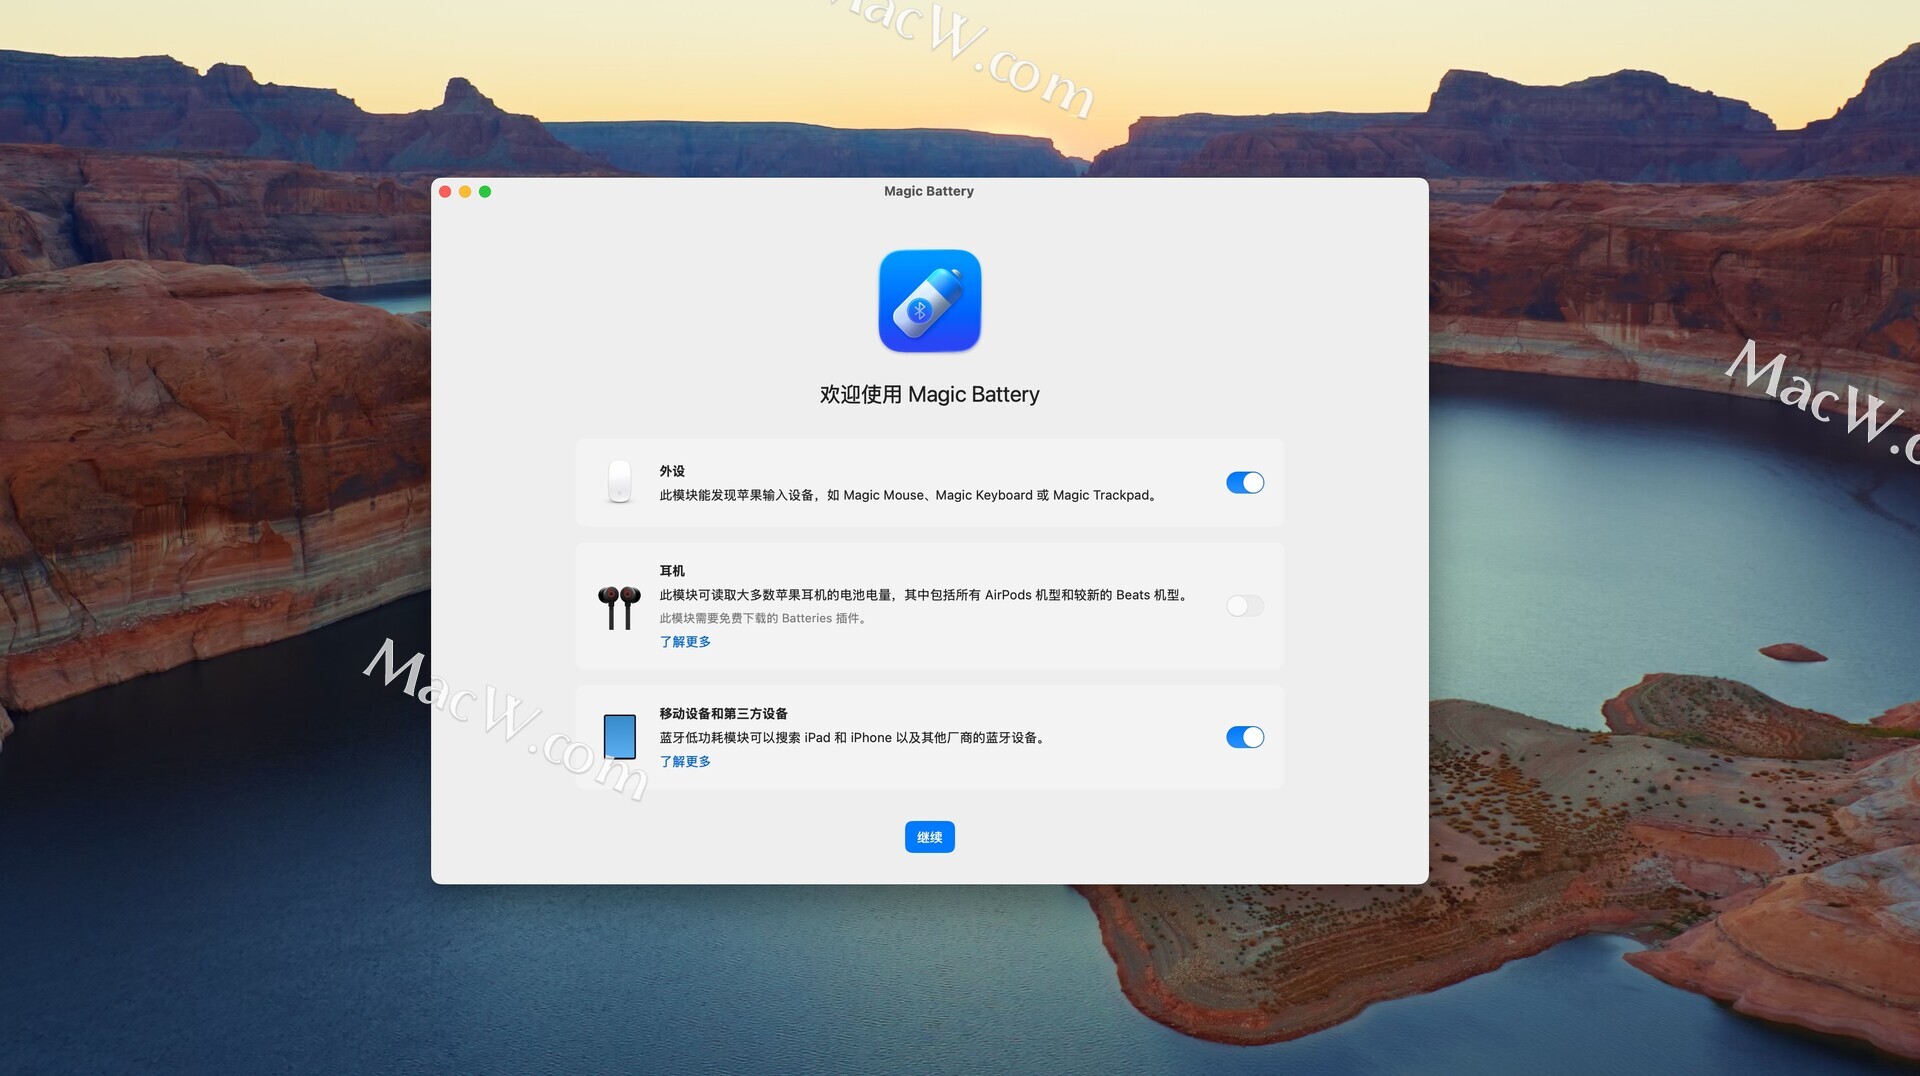Select the 移动设备和第三方设备 section title
This screenshot has height=1076, width=1920.
point(723,714)
